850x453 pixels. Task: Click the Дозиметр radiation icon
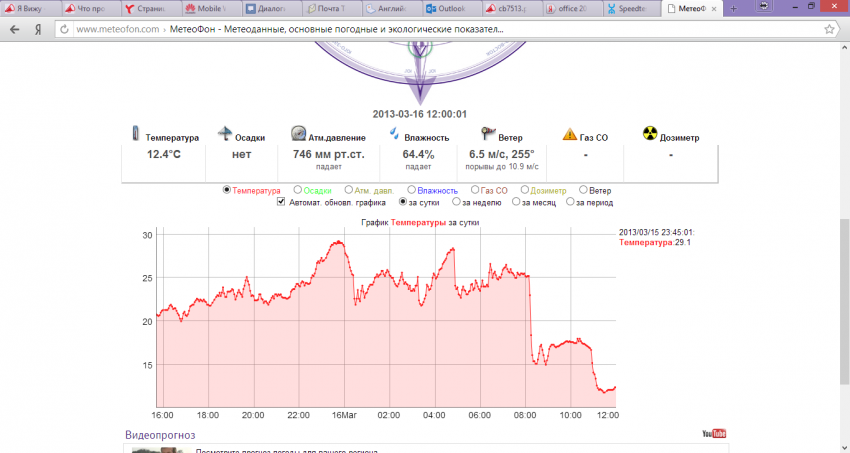650,135
